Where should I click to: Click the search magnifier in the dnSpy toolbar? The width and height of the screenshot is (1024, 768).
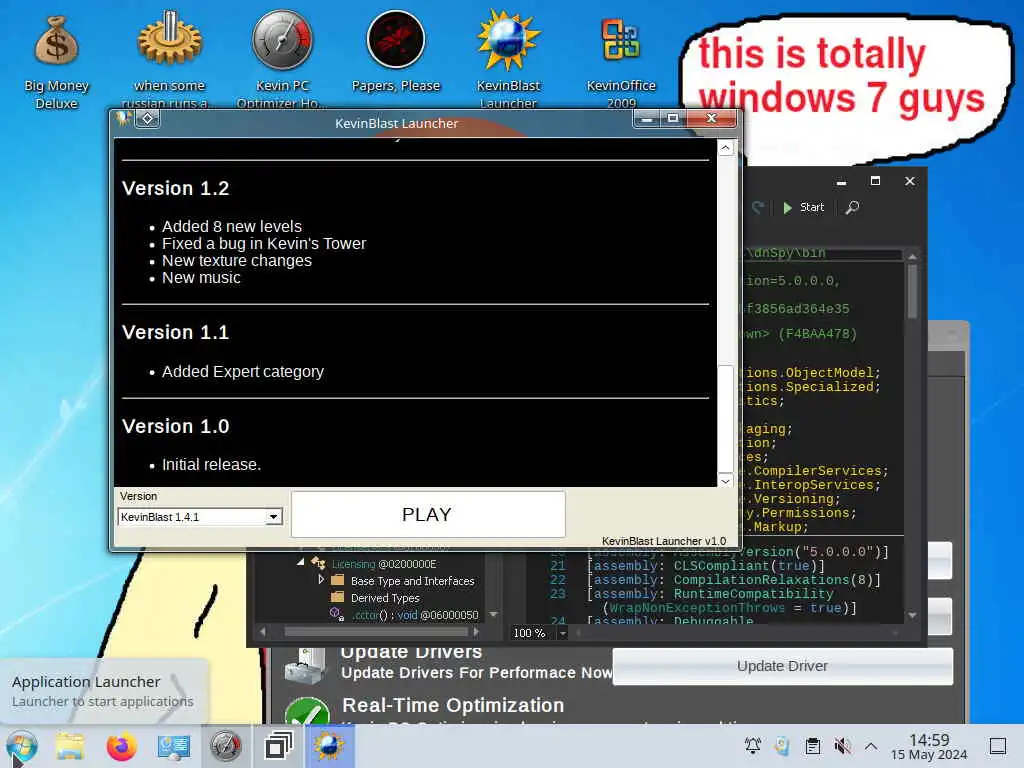click(x=852, y=208)
